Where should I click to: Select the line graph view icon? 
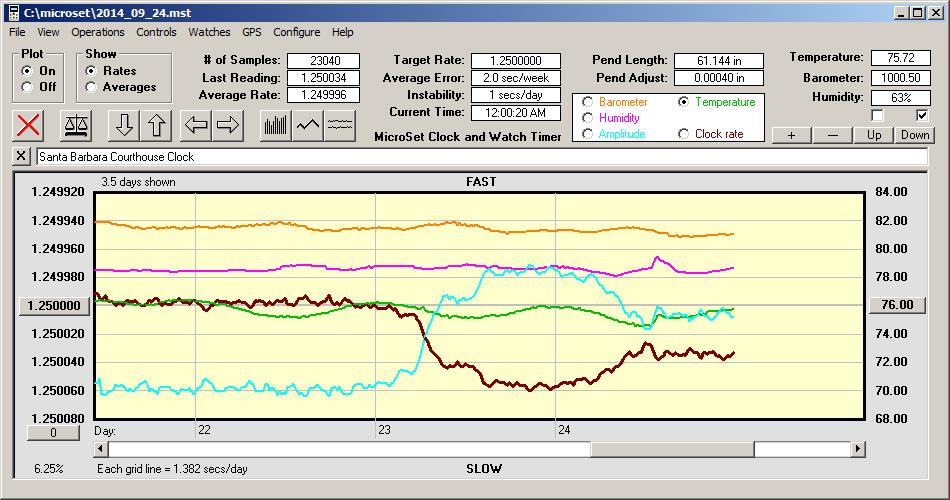pos(308,125)
